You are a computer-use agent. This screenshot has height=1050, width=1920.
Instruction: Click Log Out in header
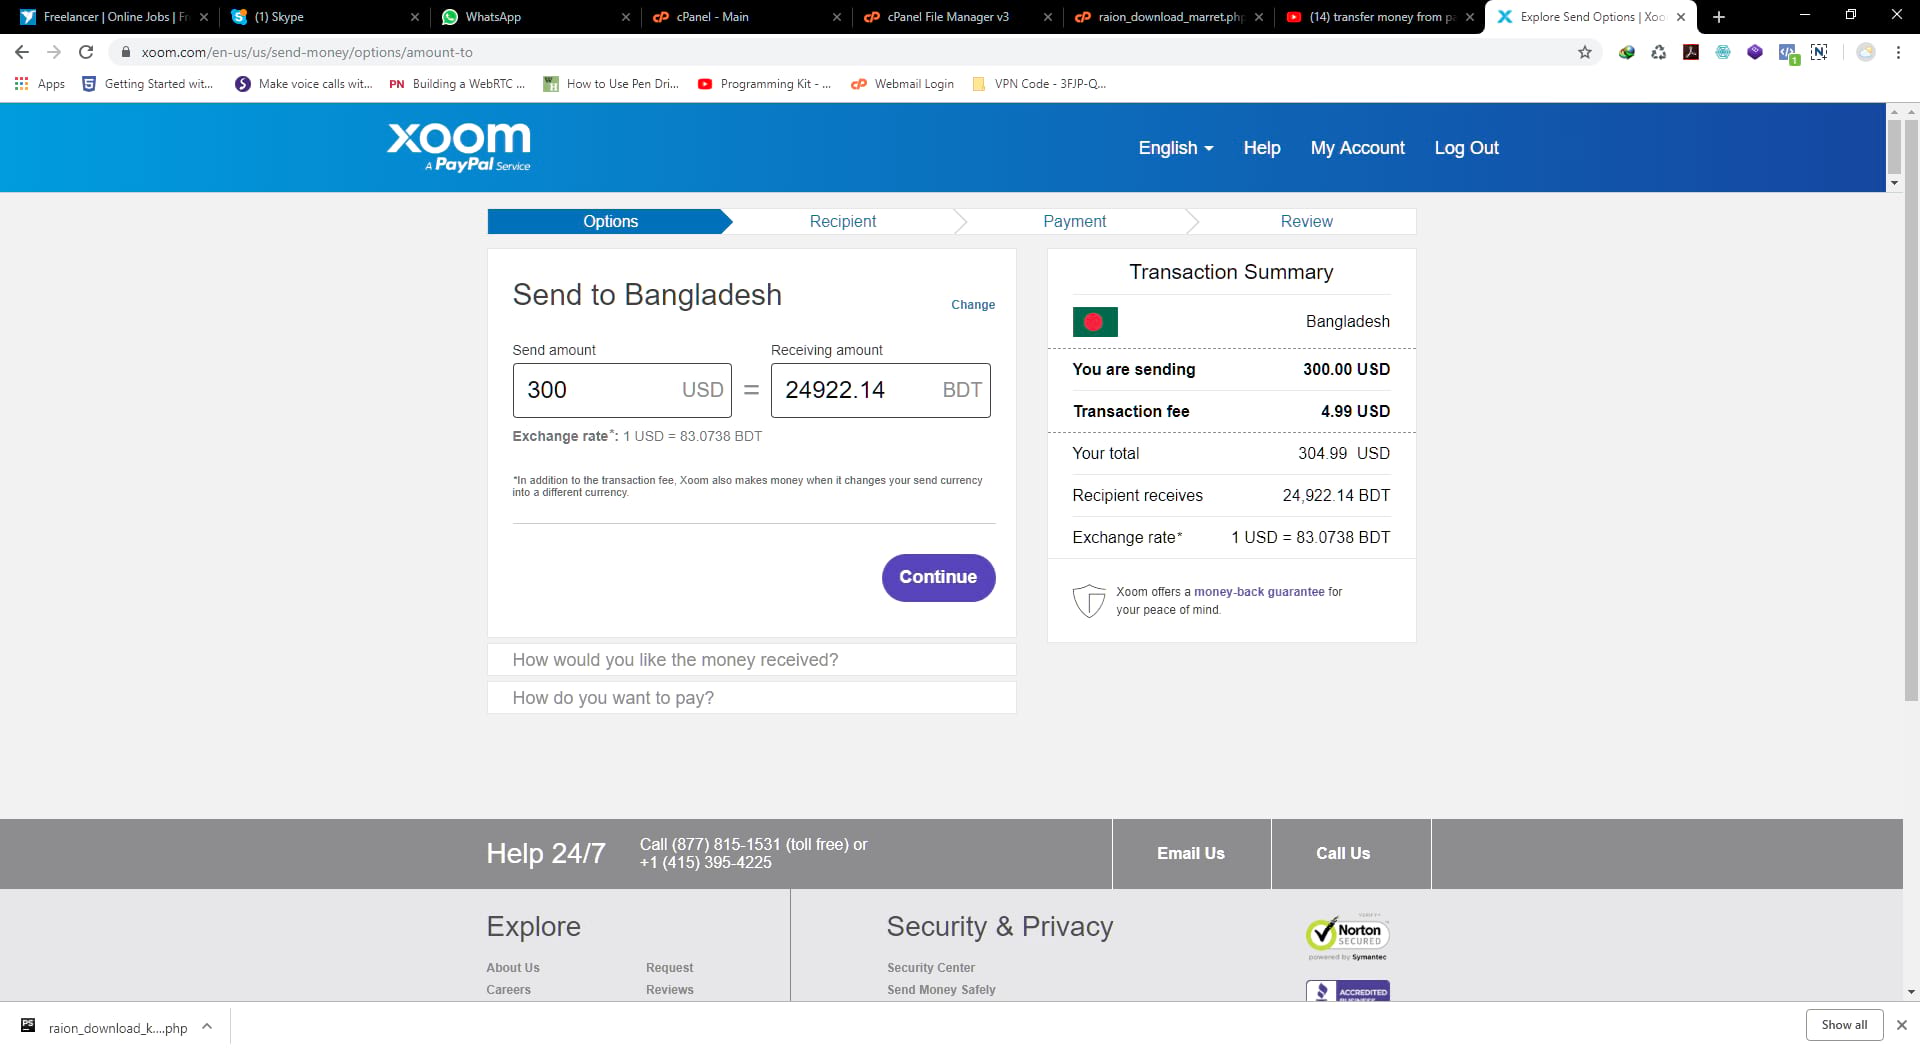click(x=1466, y=148)
